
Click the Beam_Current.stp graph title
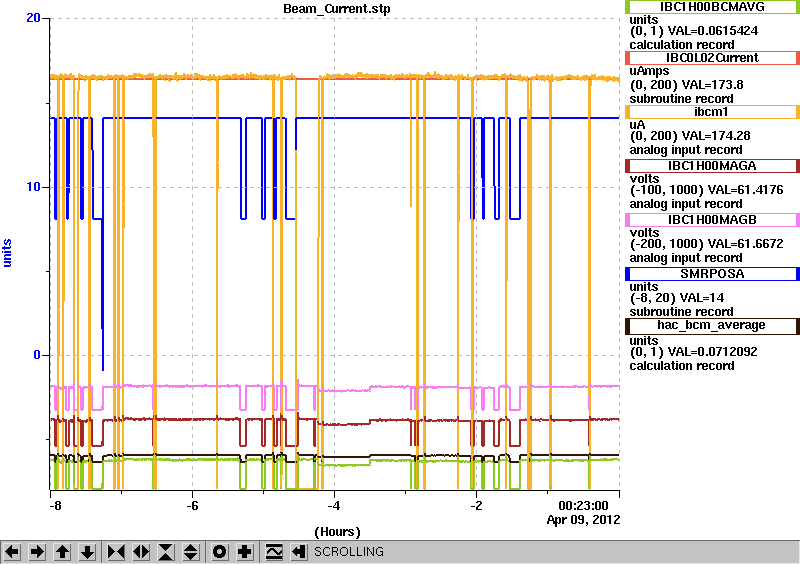[x=337, y=9]
